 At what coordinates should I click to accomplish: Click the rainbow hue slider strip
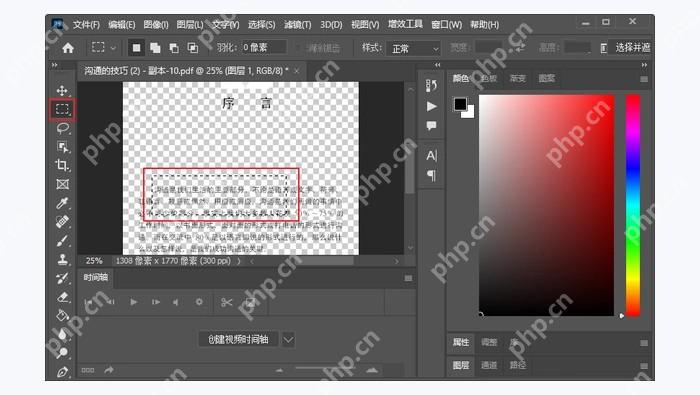coord(633,205)
